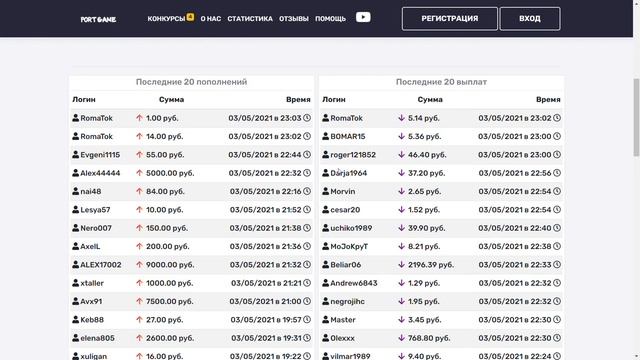Click the down arrow beside 768.80 руб.
The image size is (640, 360).
click(x=401, y=338)
